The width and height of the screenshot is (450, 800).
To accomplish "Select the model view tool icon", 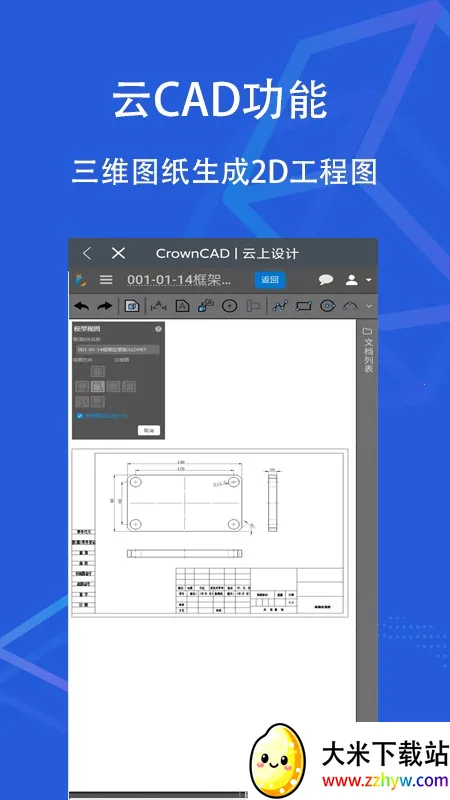I will (132, 306).
